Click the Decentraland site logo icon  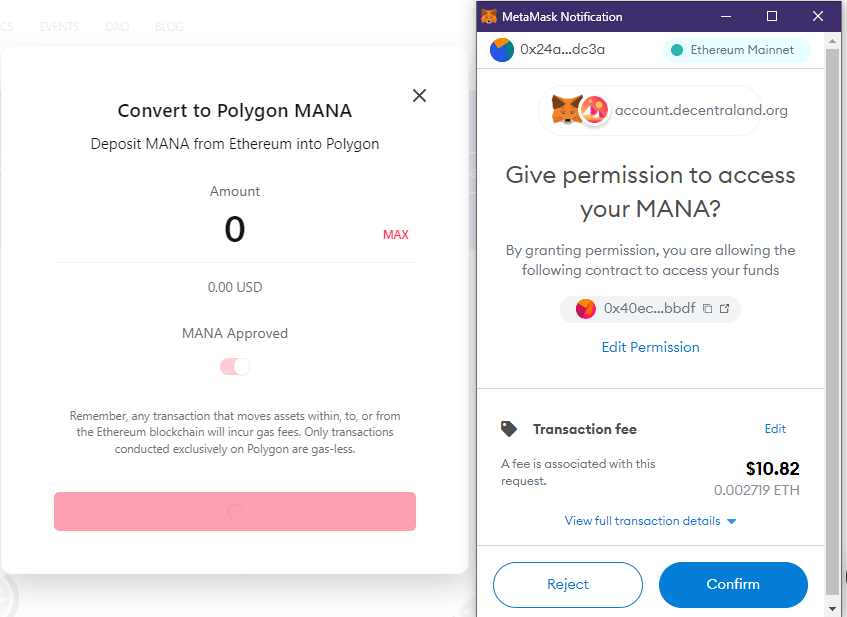point(594,110)
